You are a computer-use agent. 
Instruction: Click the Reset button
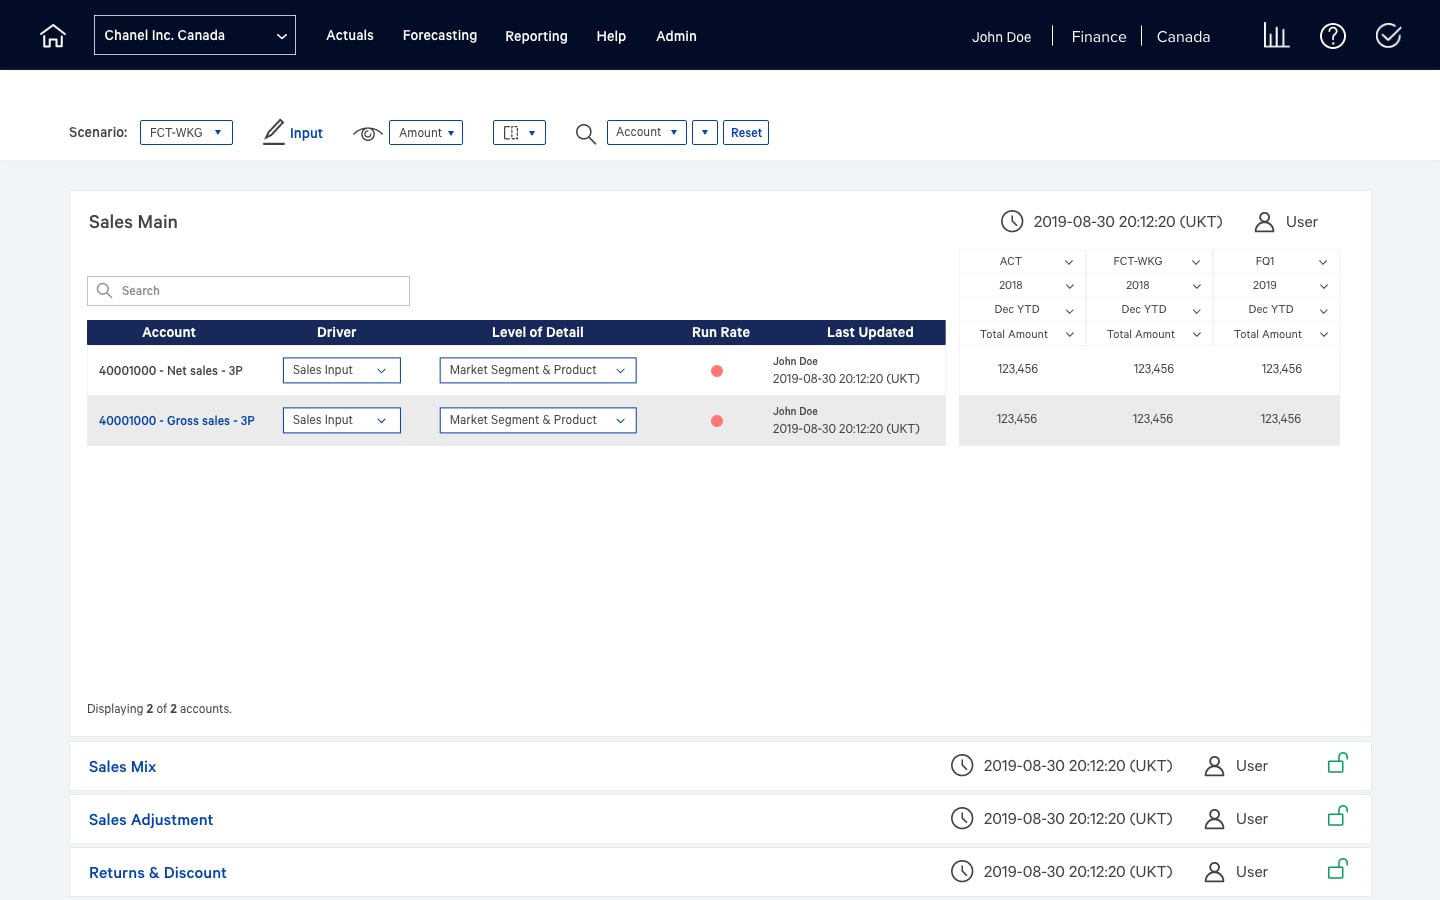[746, 132]
